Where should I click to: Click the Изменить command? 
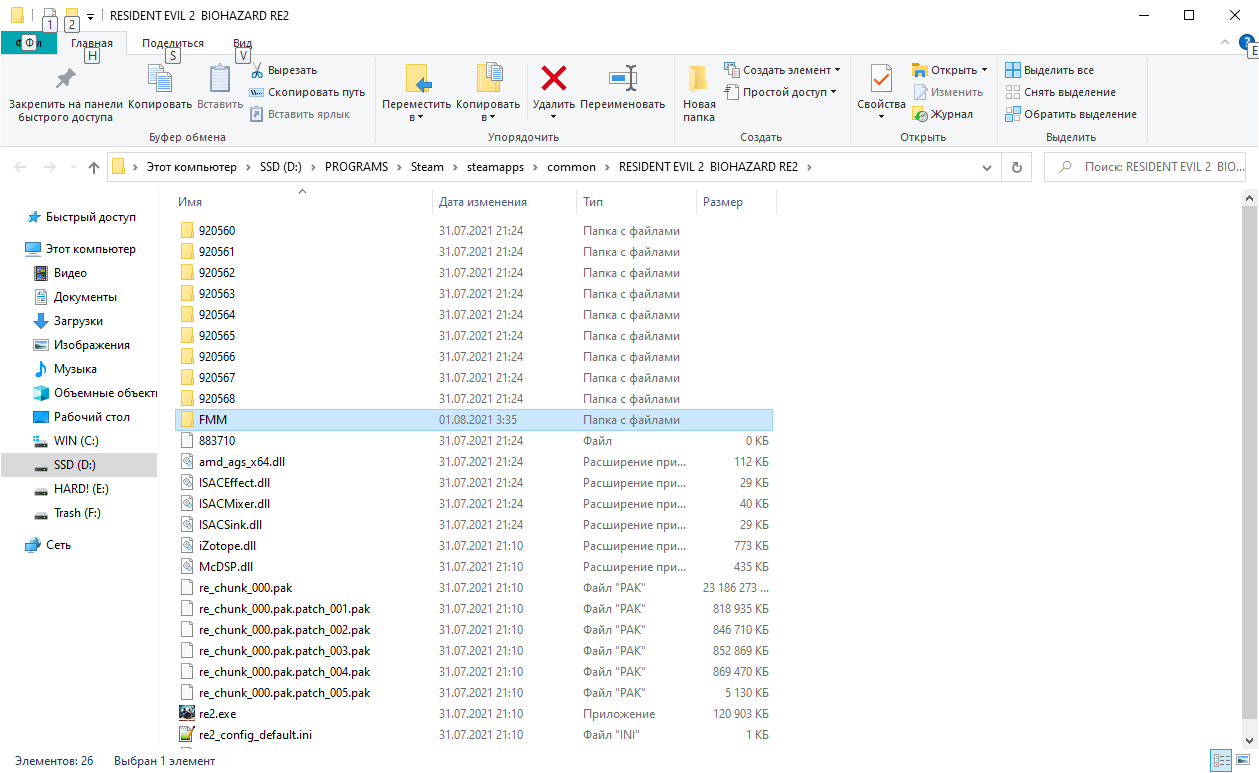click(x=948, y=92)
